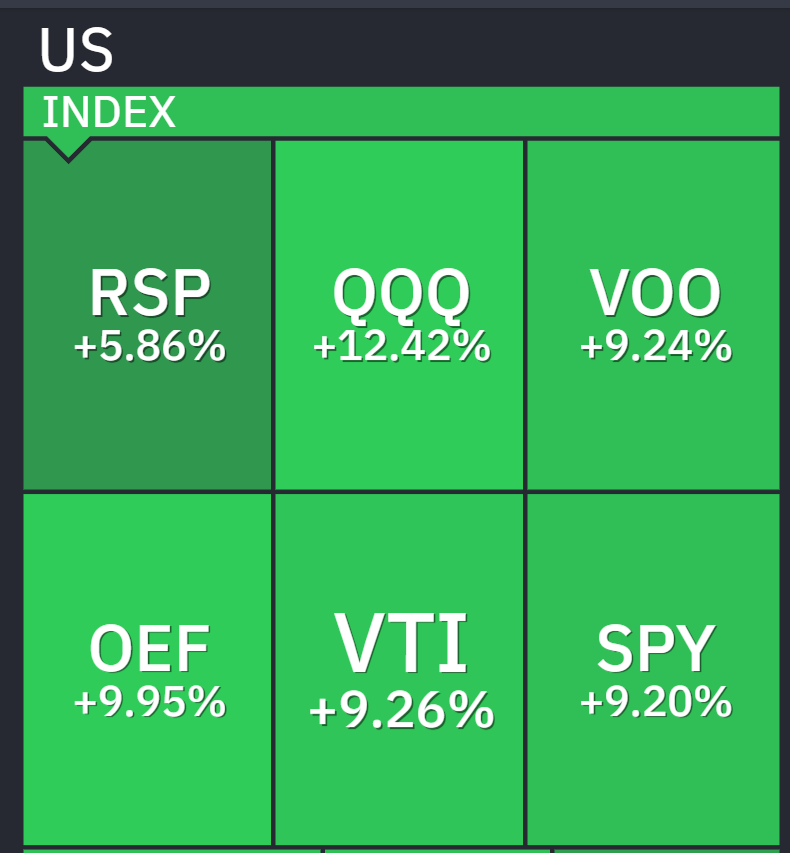
Task: Click the QQQ ticker symbol text
Action: [401, 294]
